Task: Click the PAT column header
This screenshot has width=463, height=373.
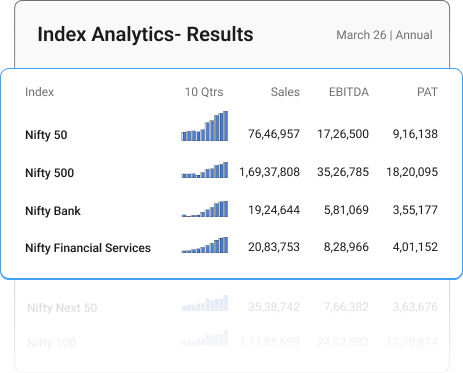Action: 427,92
